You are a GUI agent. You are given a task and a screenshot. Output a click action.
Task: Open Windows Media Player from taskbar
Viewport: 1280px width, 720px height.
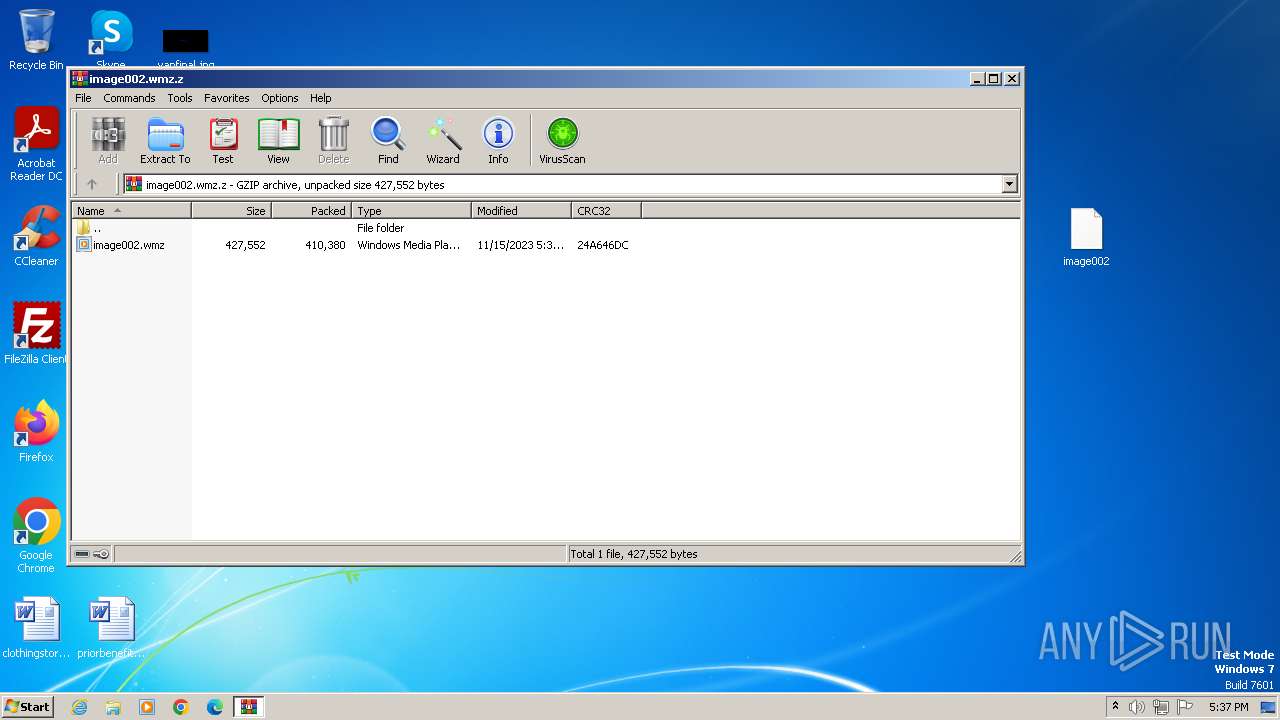tap(147, 707)
